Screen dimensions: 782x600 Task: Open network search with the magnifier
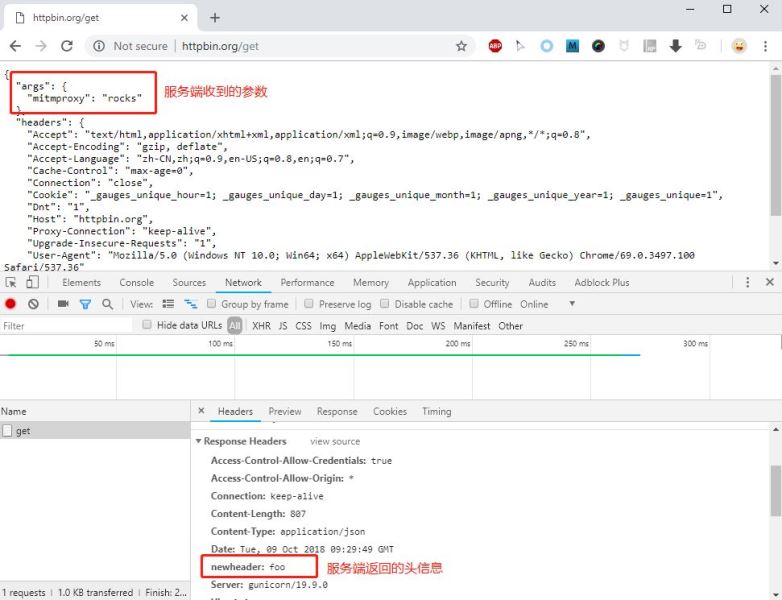coord(107,304)
